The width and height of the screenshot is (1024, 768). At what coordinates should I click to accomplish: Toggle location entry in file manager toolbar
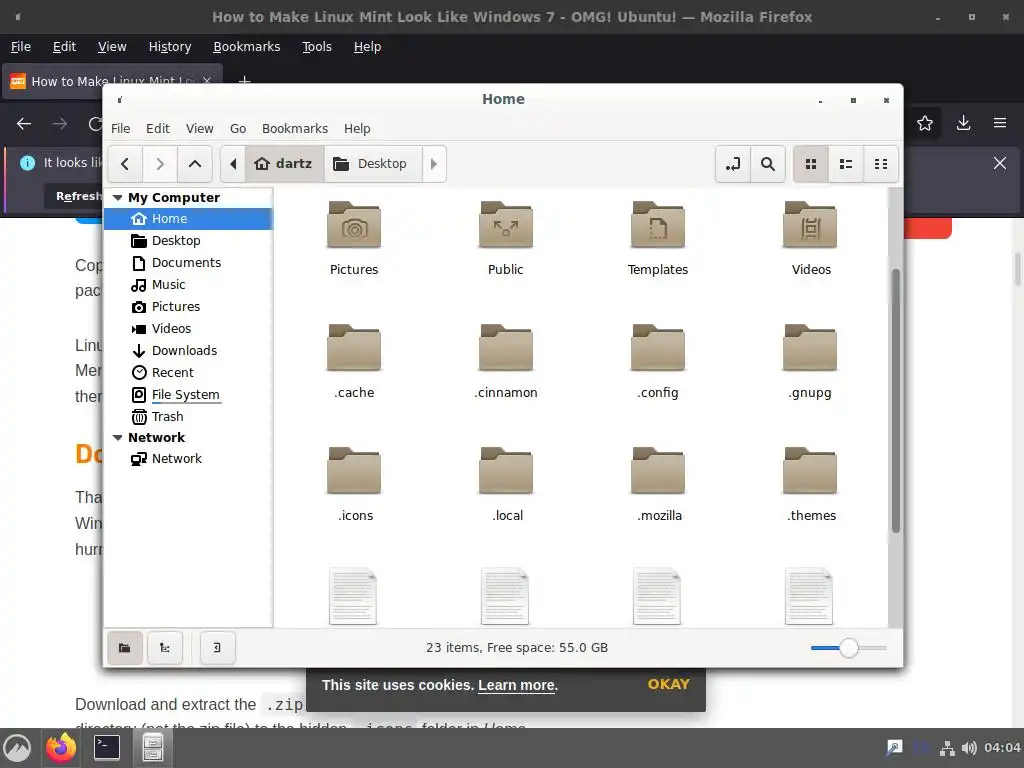tap(733, 164)
